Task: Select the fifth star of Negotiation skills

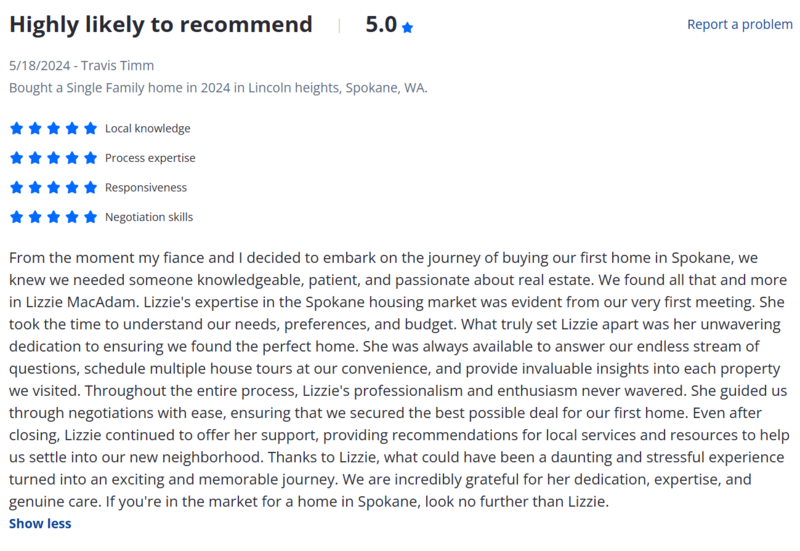Action: tap(91, 217)
